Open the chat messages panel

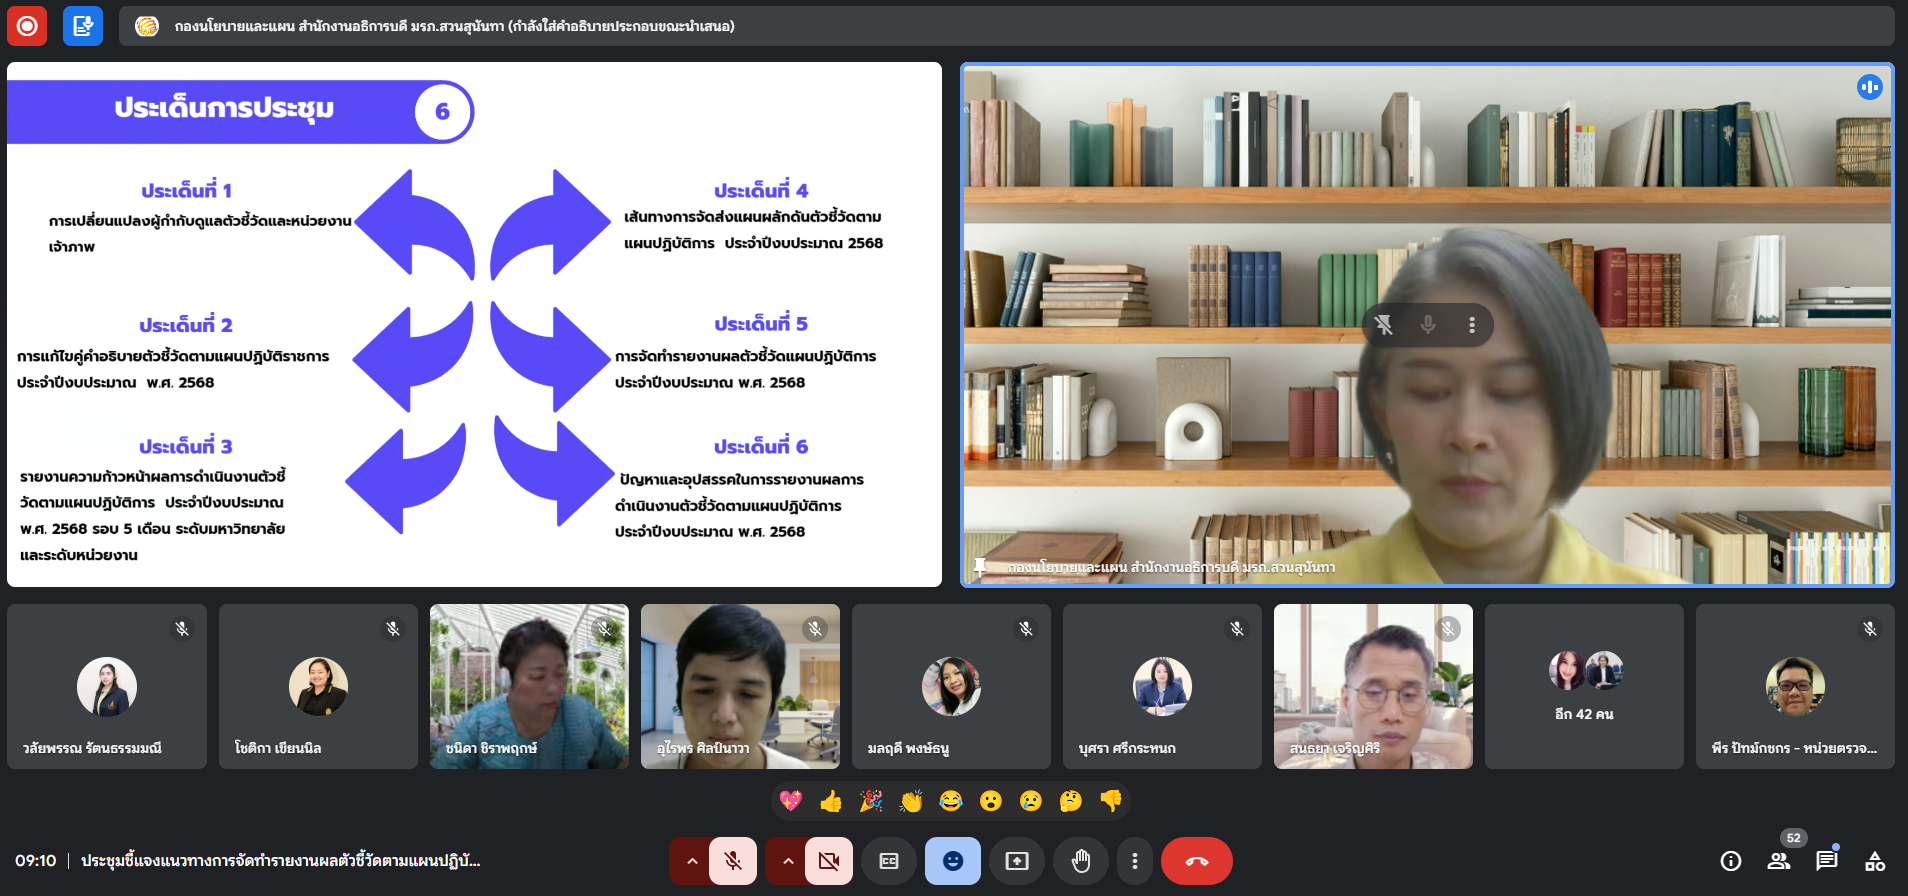tap(1827, 861)
